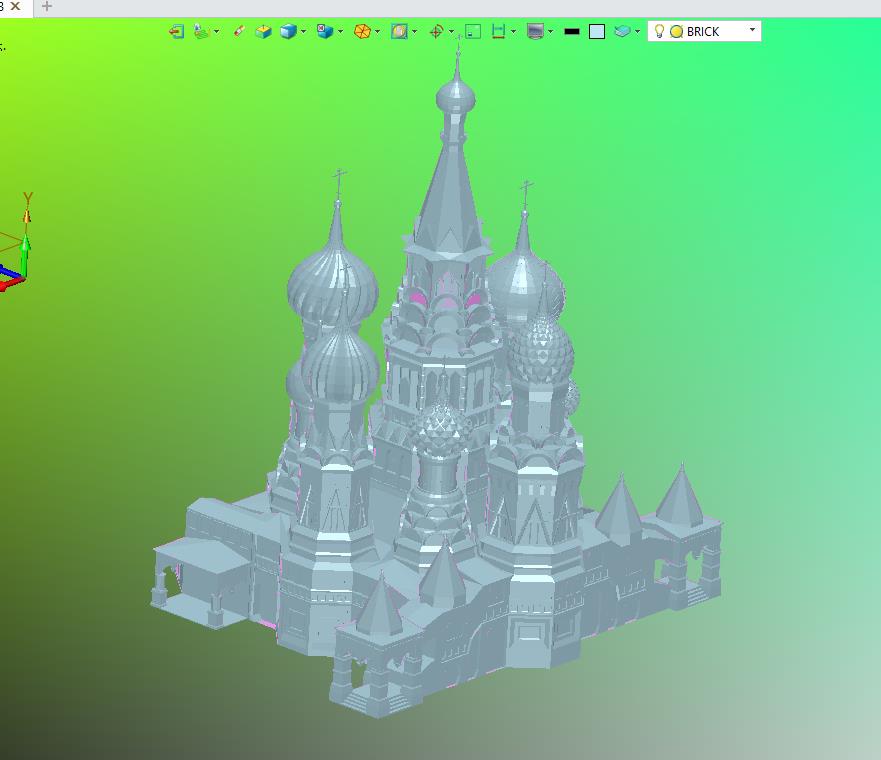The height and width of the screenshot is (760, 881).
Task: Click the framed view icon
Action: pos(399,31)
